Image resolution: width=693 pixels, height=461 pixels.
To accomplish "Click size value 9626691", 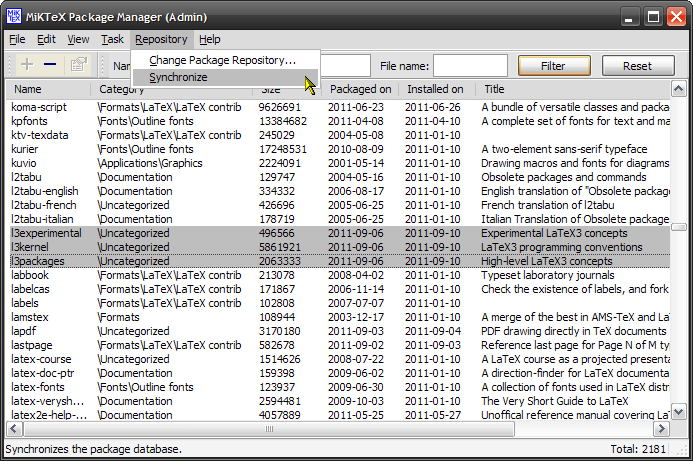I will click(x=280, y=107).
